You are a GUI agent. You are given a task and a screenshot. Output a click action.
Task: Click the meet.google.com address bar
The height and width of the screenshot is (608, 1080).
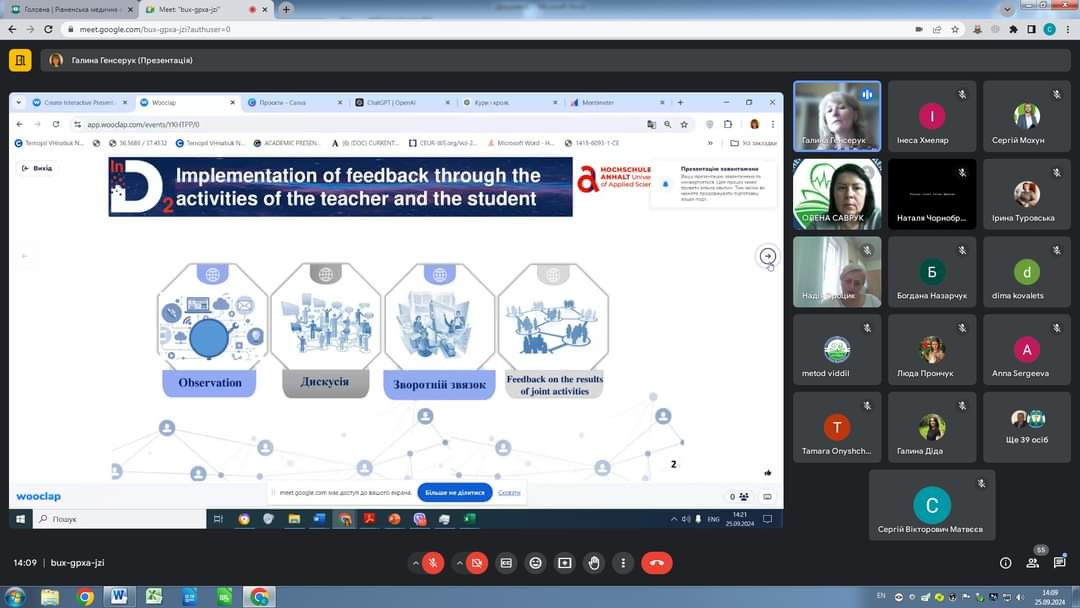click(482, 29)
